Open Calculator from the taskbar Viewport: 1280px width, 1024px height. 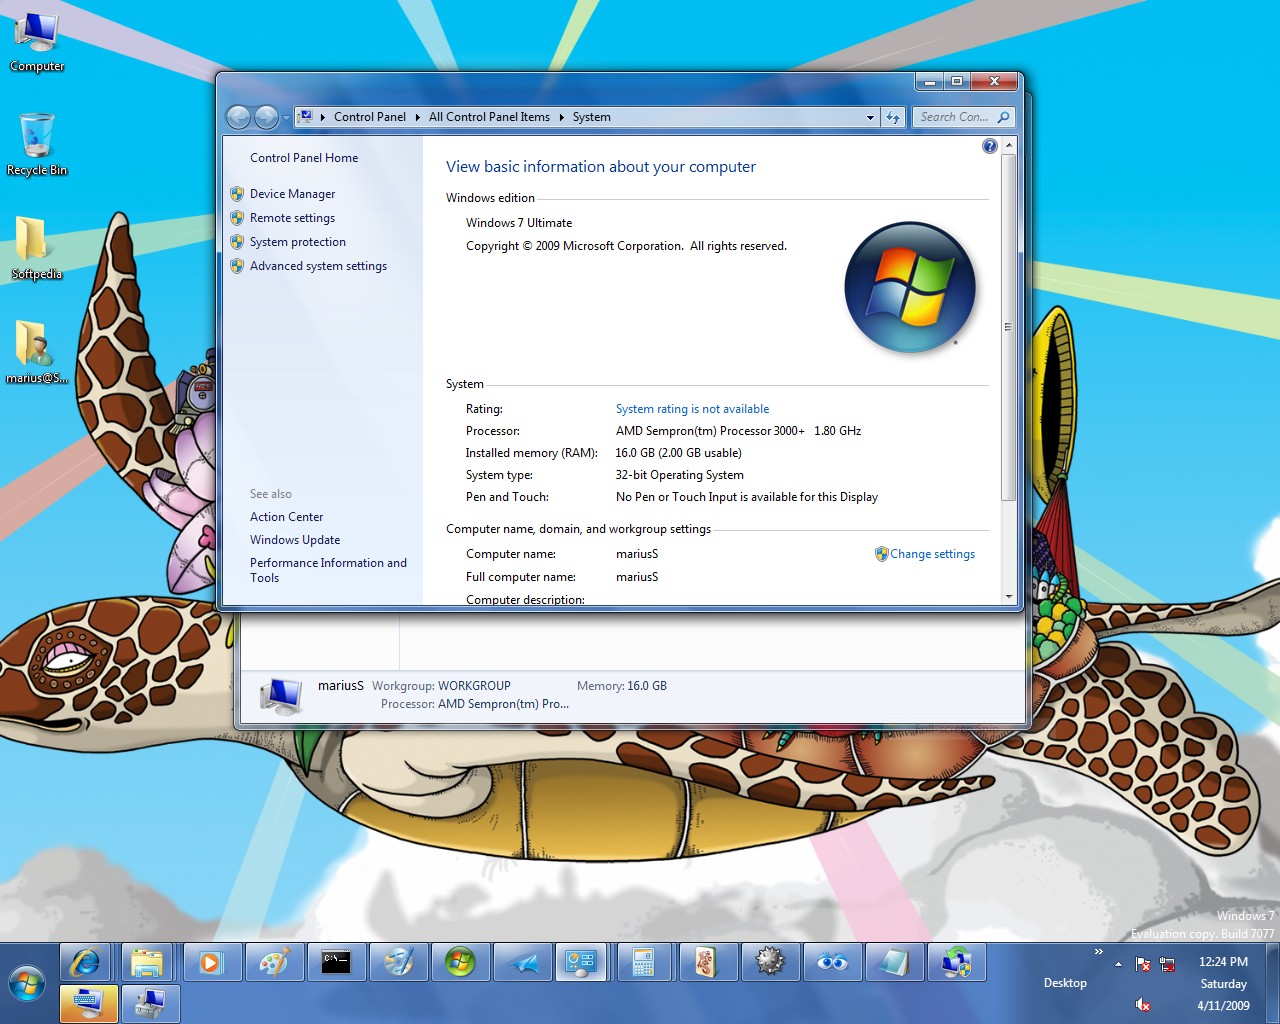[643, 963]
